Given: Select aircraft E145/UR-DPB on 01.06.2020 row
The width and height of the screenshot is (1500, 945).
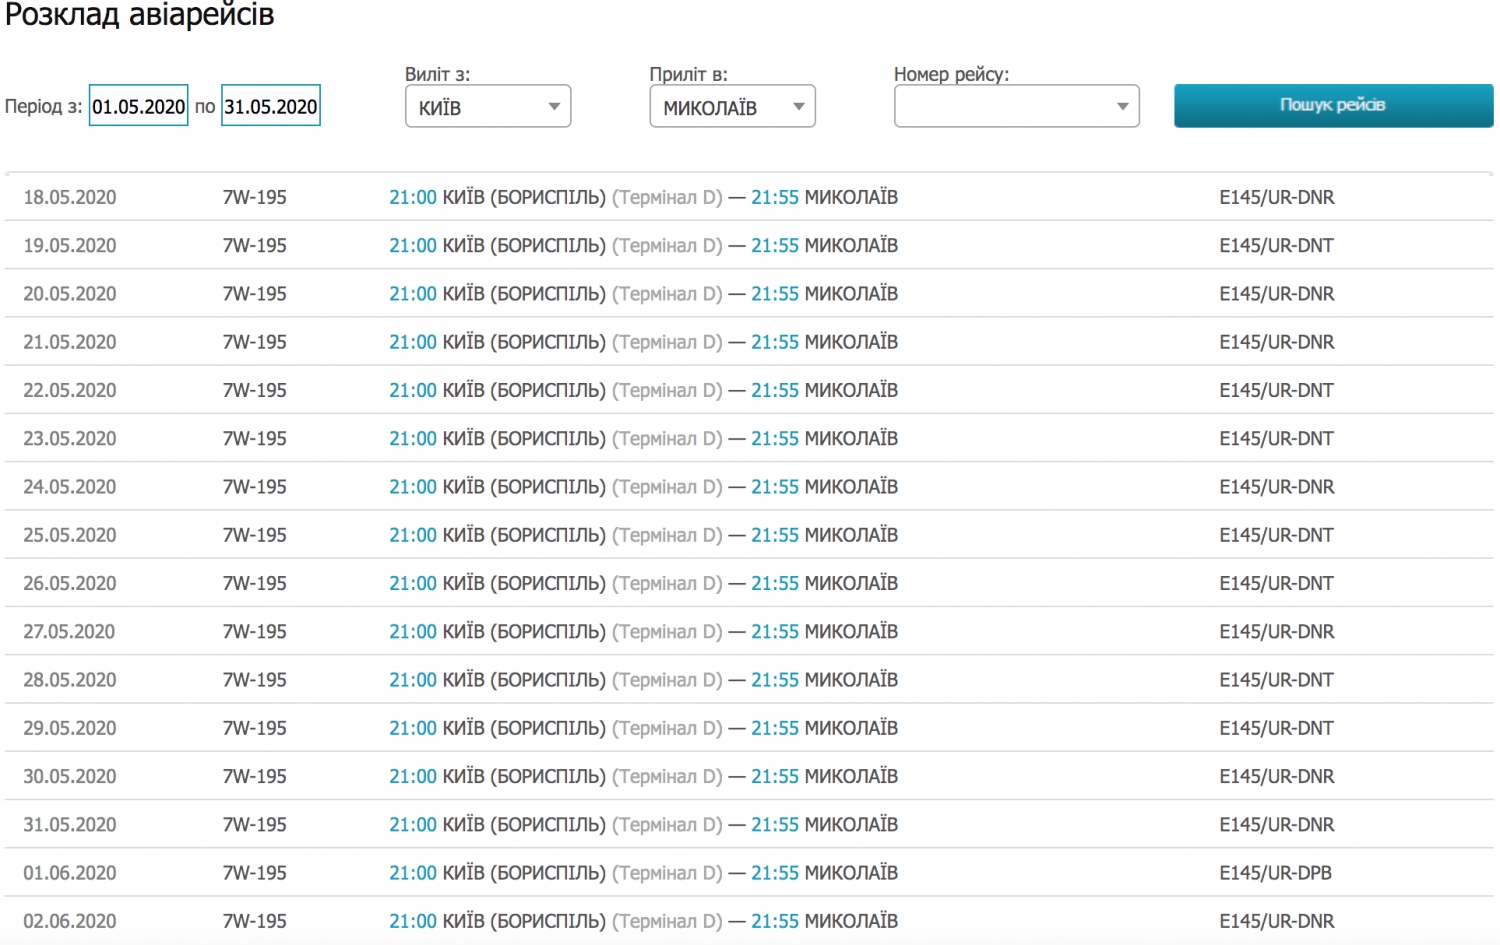Looking at the screenshot, I should click(x=1275, y=873).
